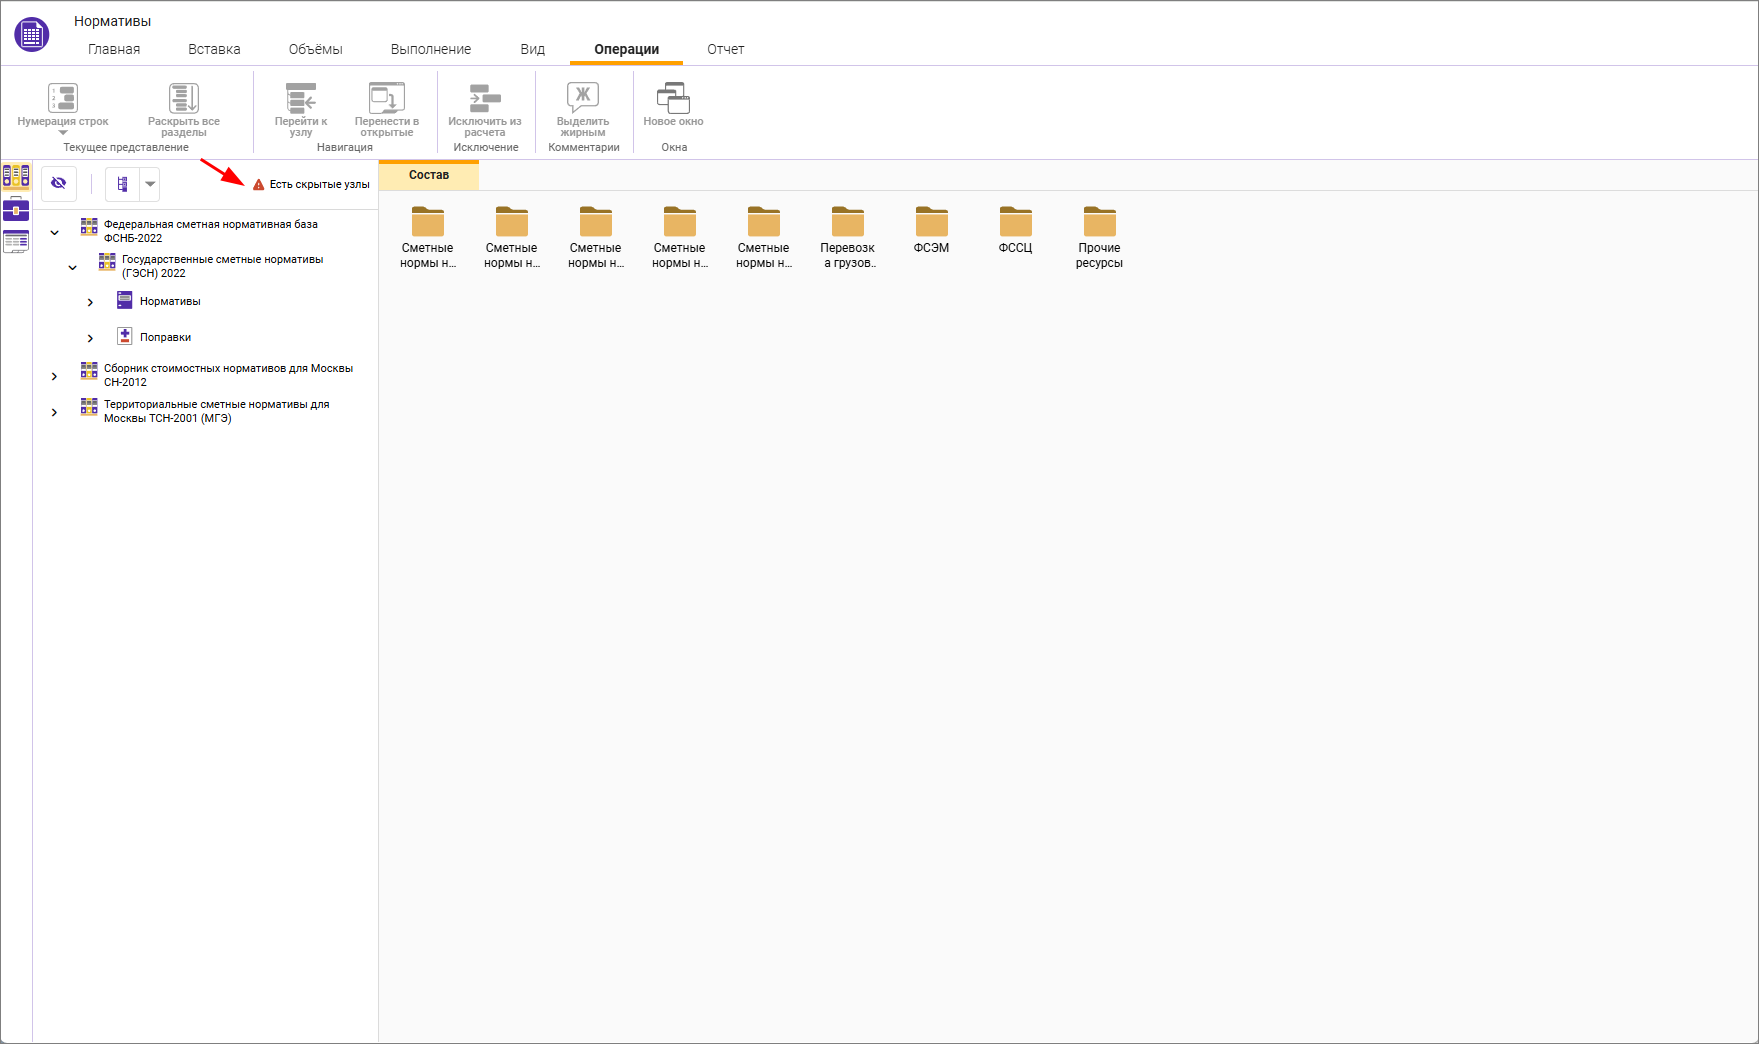Click Перенести в открытые icon
Viewport: 1759px width, 1044px height.
point(387,98)
